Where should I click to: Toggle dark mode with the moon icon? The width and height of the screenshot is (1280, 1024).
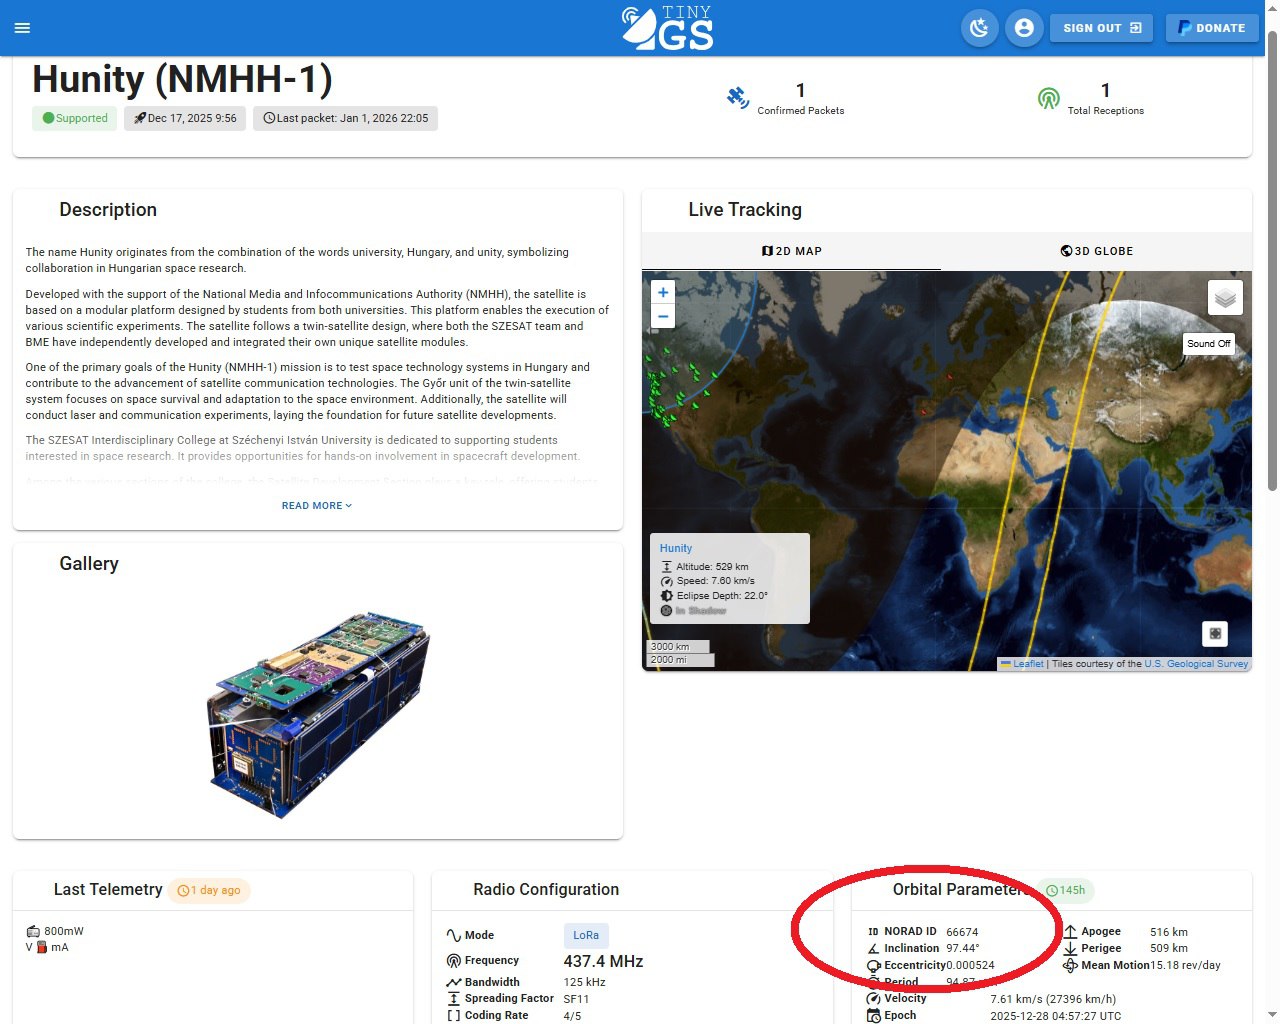pyautogui.click(x=979, y=28)
